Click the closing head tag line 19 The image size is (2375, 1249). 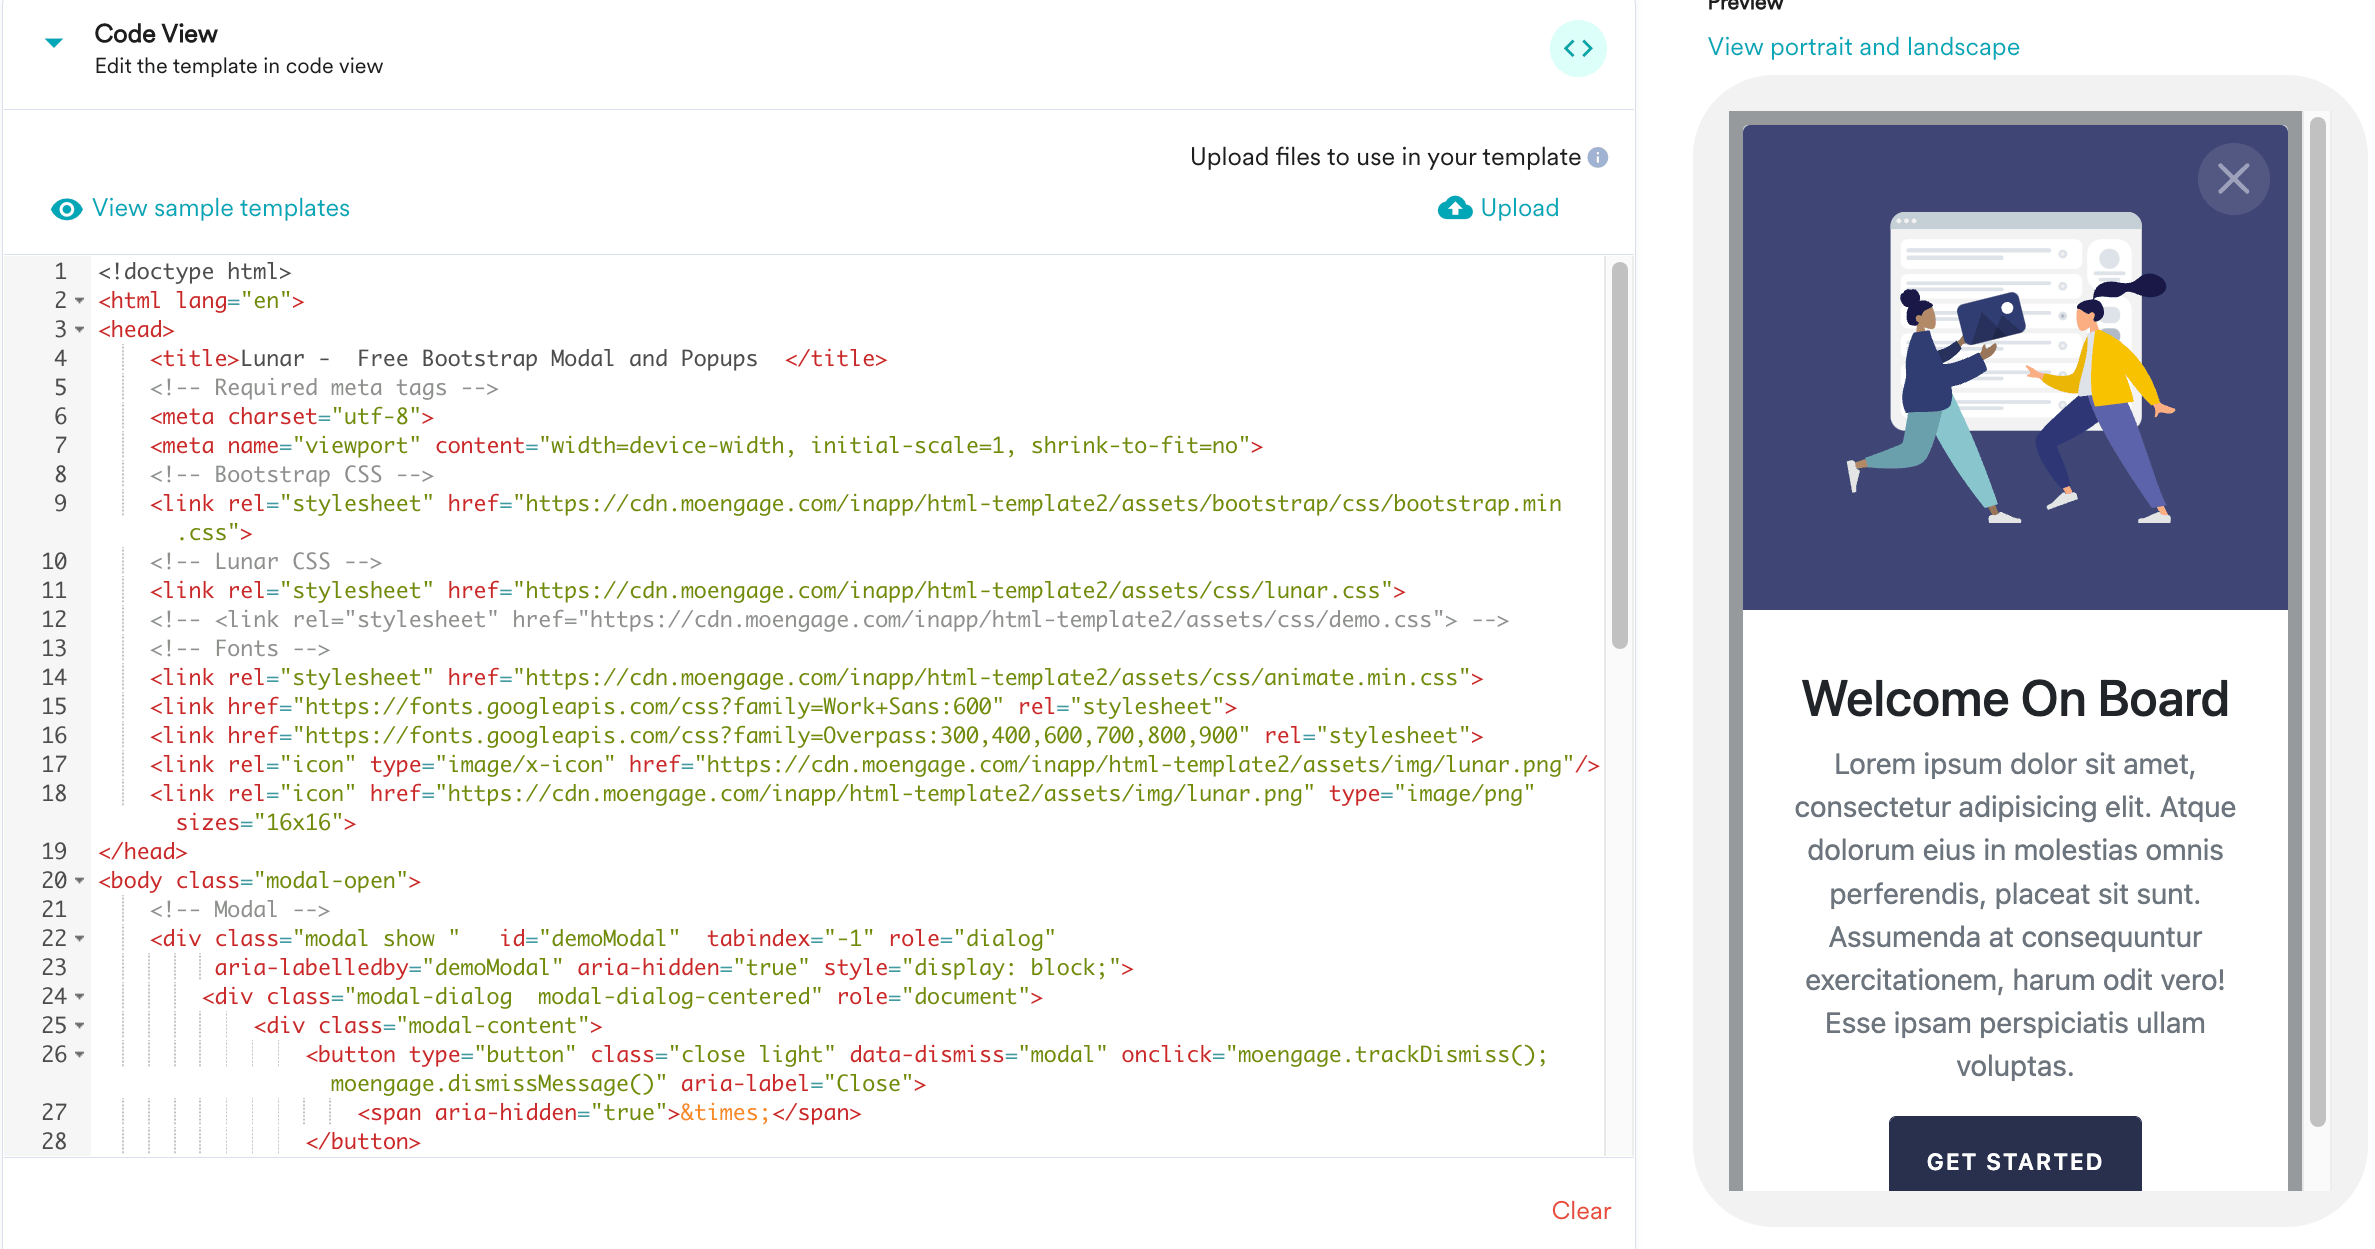point(143,851)
